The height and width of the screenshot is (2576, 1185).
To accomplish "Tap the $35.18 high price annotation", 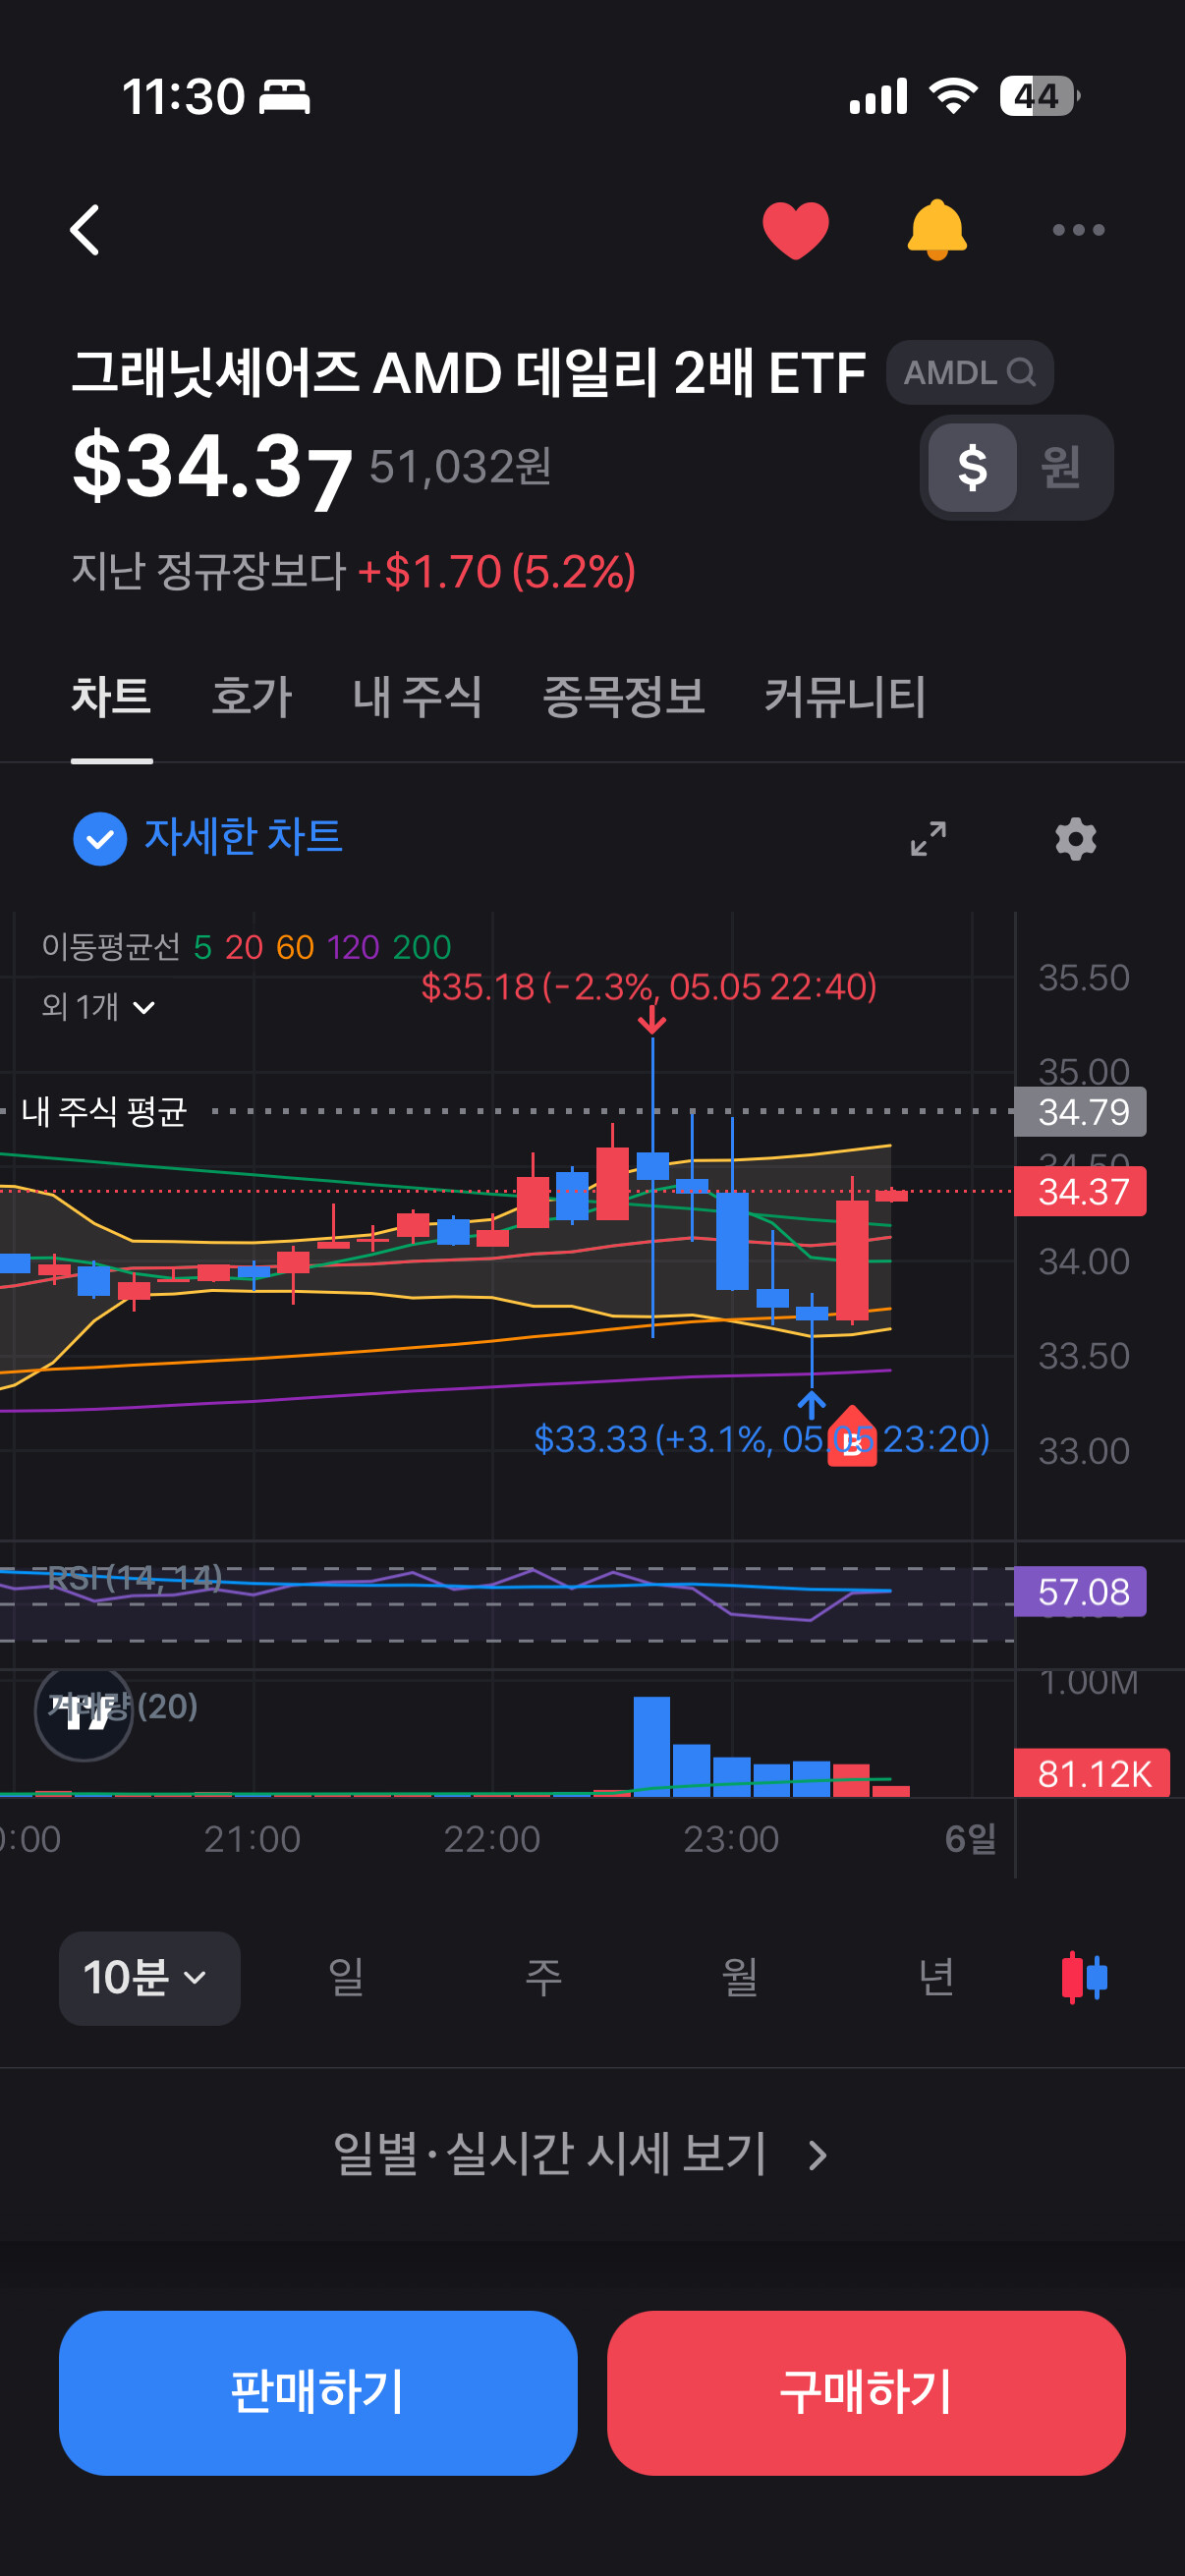I will [649, 987].
